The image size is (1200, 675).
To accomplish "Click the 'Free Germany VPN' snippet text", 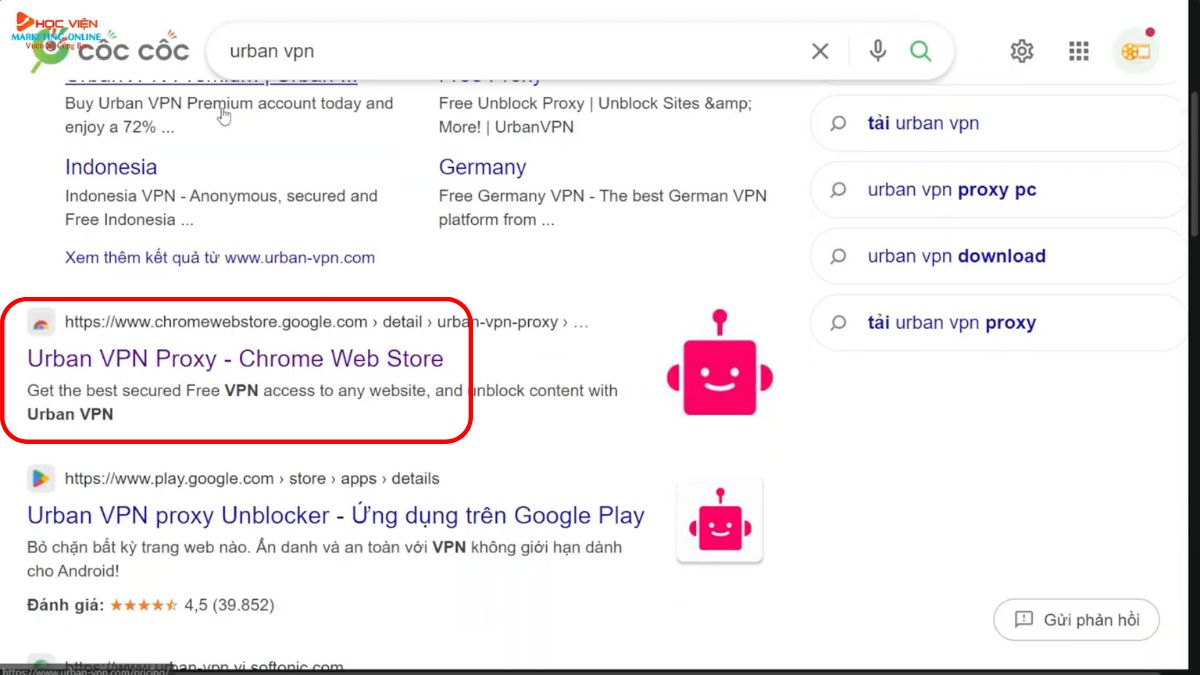I will click(603, 208).
